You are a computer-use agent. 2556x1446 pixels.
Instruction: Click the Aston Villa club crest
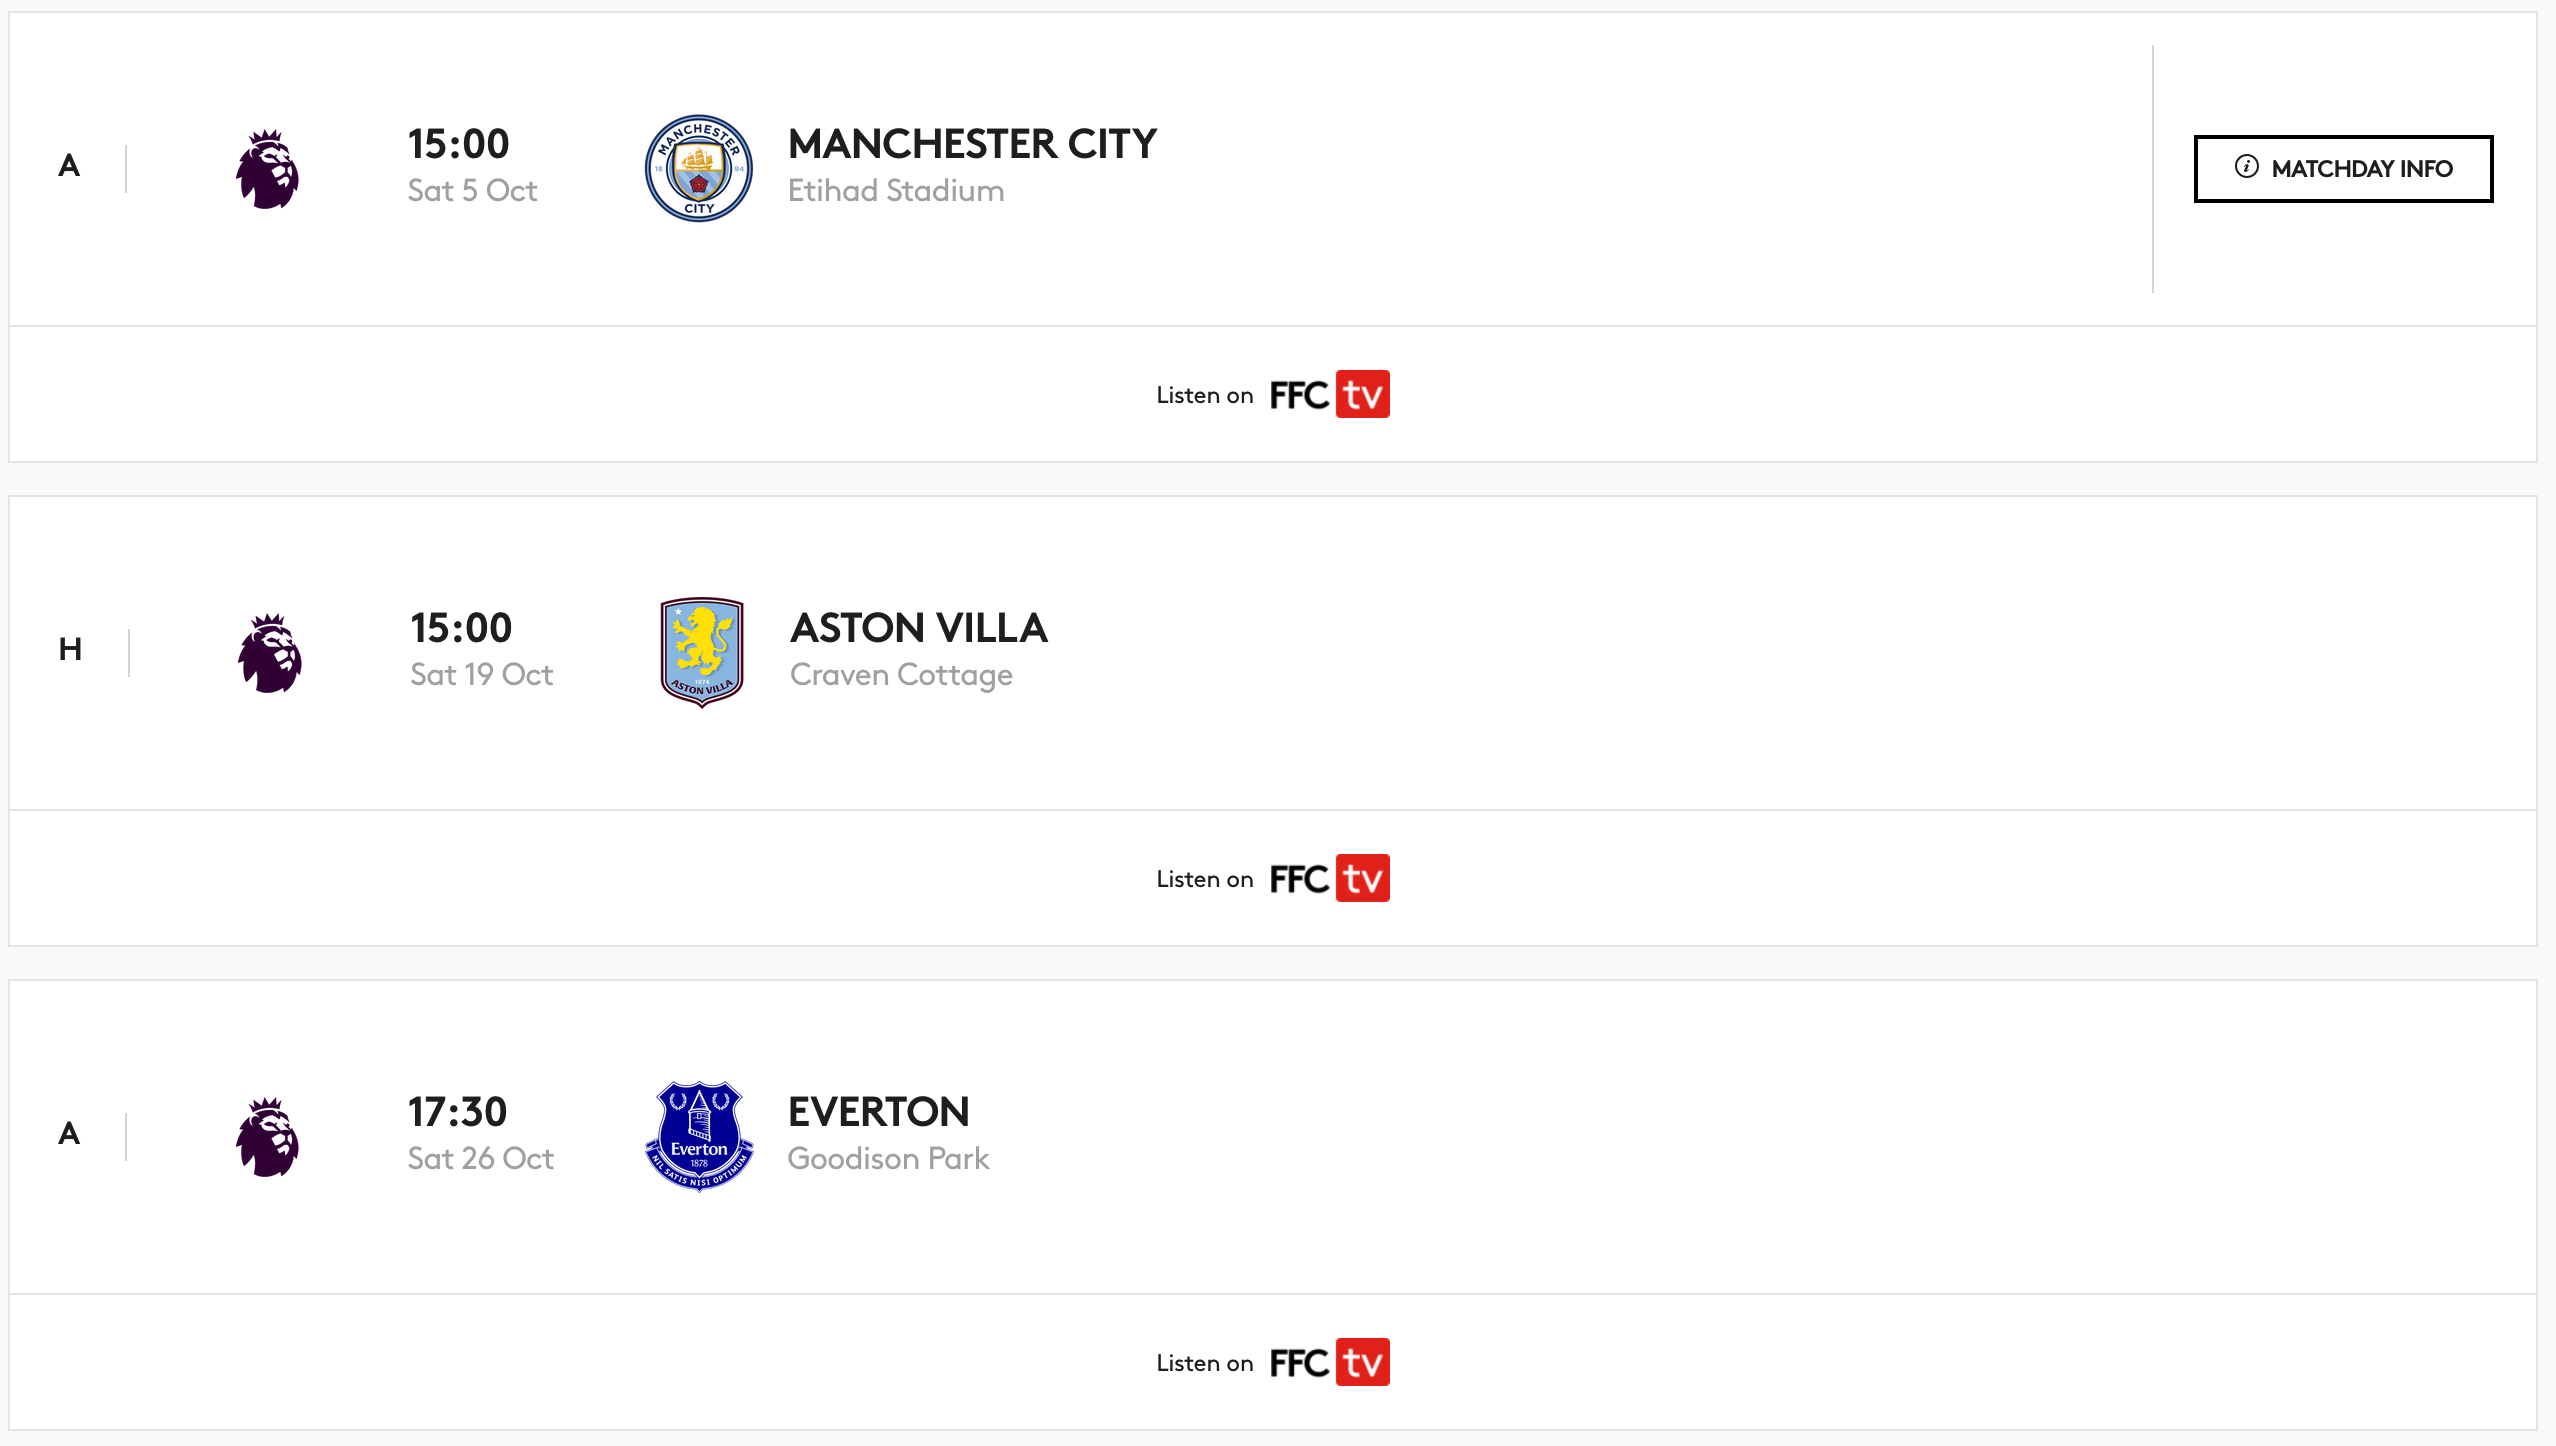(x=702, y=652)
